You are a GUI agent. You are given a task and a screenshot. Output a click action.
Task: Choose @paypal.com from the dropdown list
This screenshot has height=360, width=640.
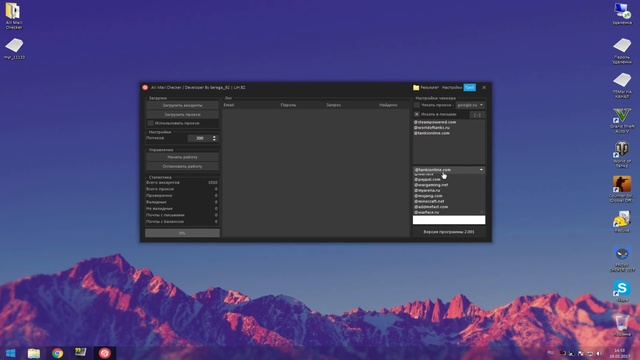point(427,179)
